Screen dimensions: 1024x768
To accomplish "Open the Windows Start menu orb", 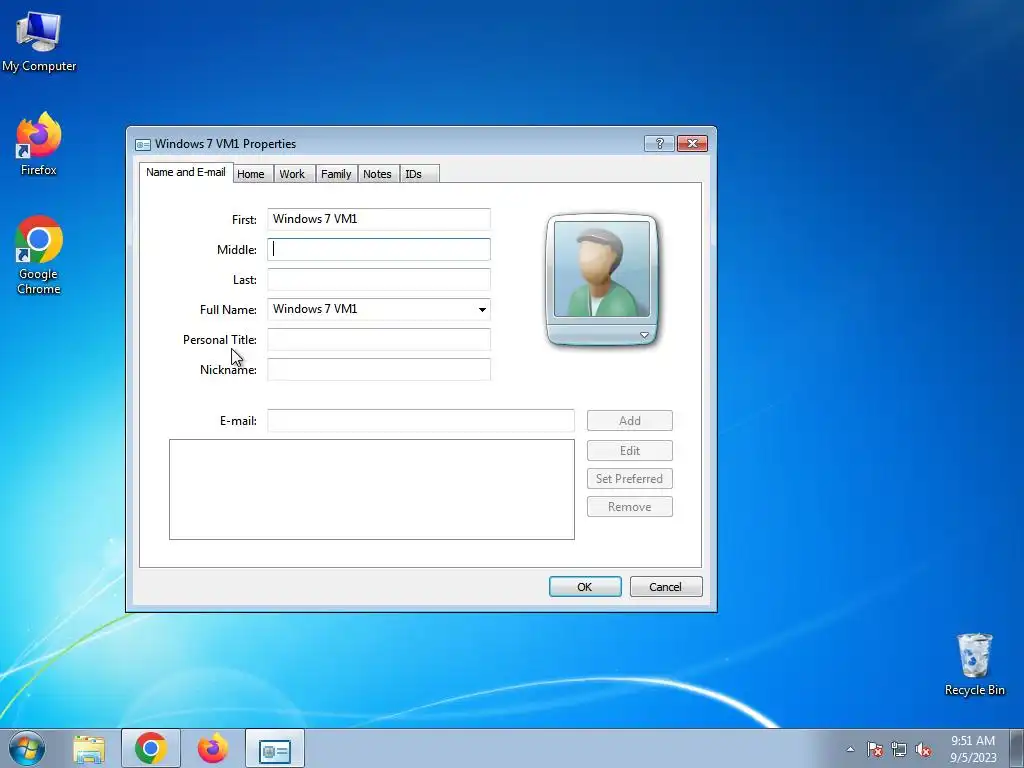I will click(27, 748).
